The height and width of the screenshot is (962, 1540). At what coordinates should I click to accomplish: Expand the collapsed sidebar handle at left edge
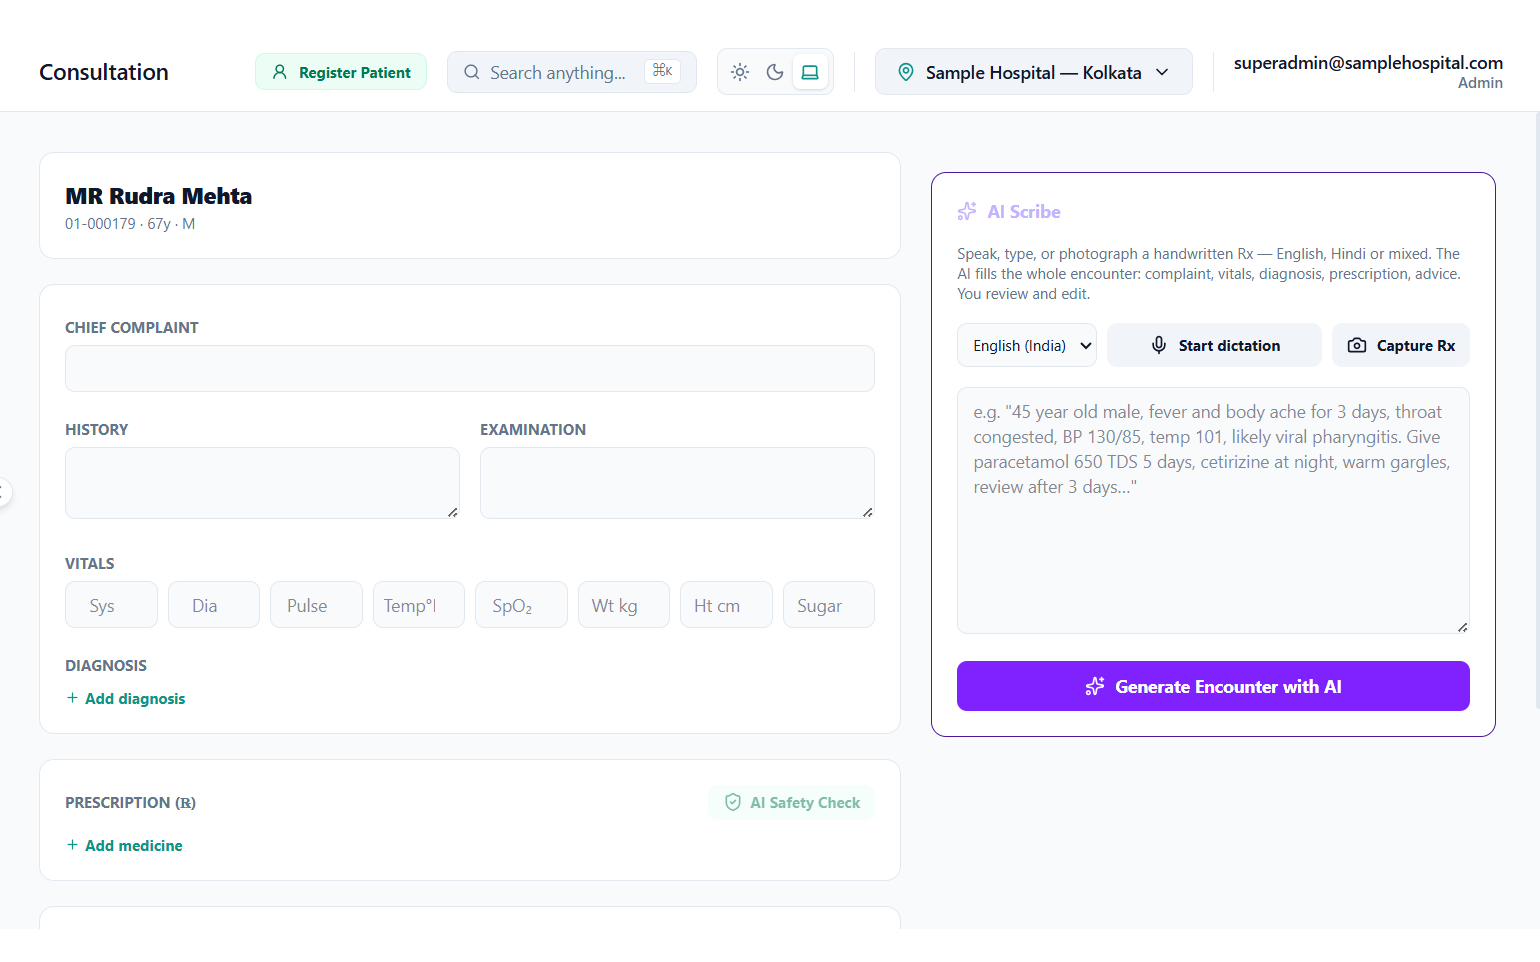(x=4, y=492)
